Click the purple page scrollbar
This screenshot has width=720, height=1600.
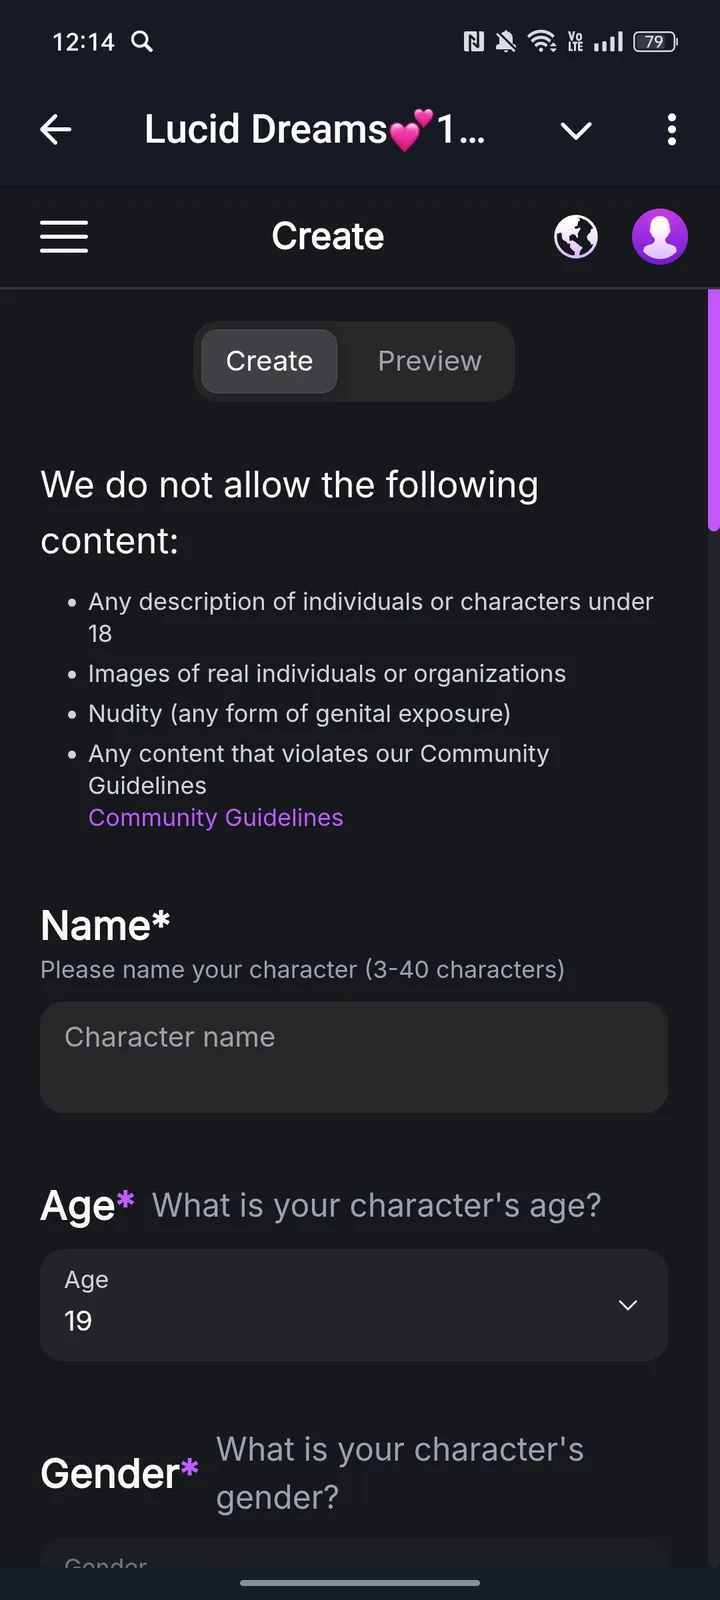[713, 410]
